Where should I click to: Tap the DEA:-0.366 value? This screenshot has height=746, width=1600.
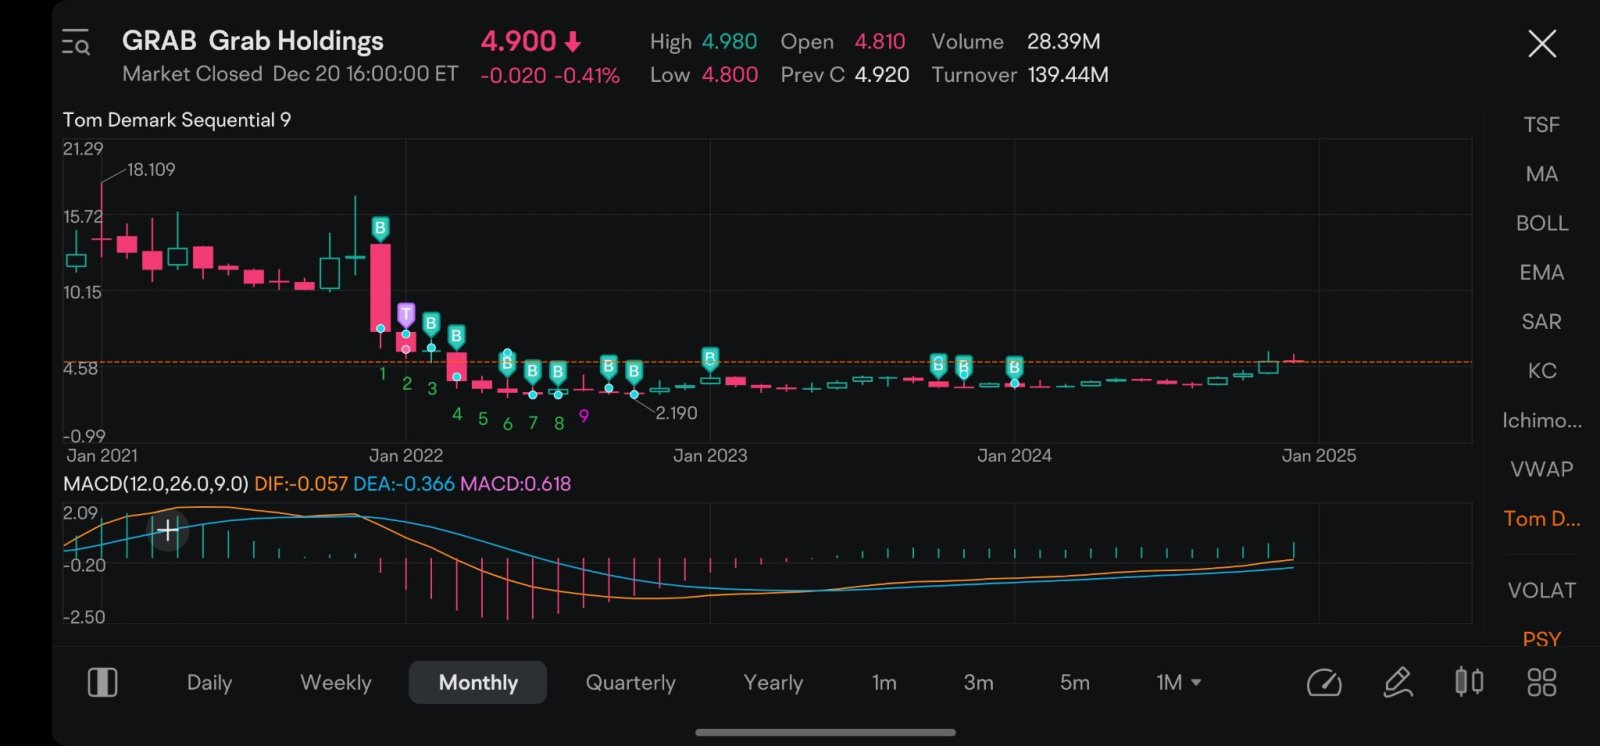(404, 484)
